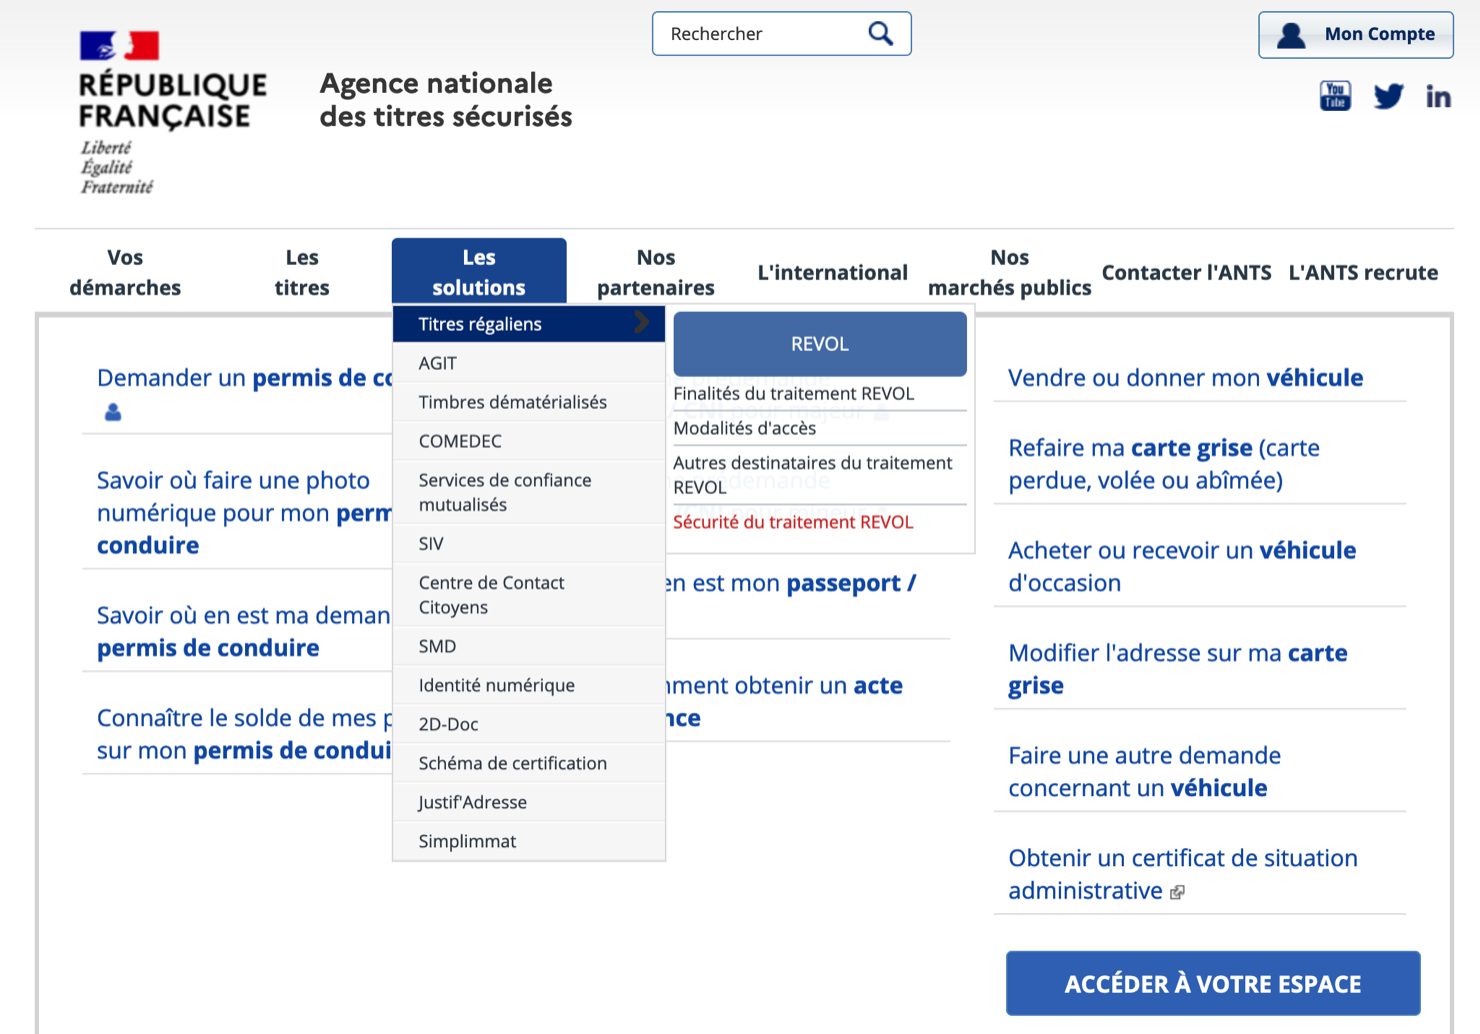Open Acheter ou recevoir un véhicule d'occasion

pyautogui.click(x=1182, y=566)
